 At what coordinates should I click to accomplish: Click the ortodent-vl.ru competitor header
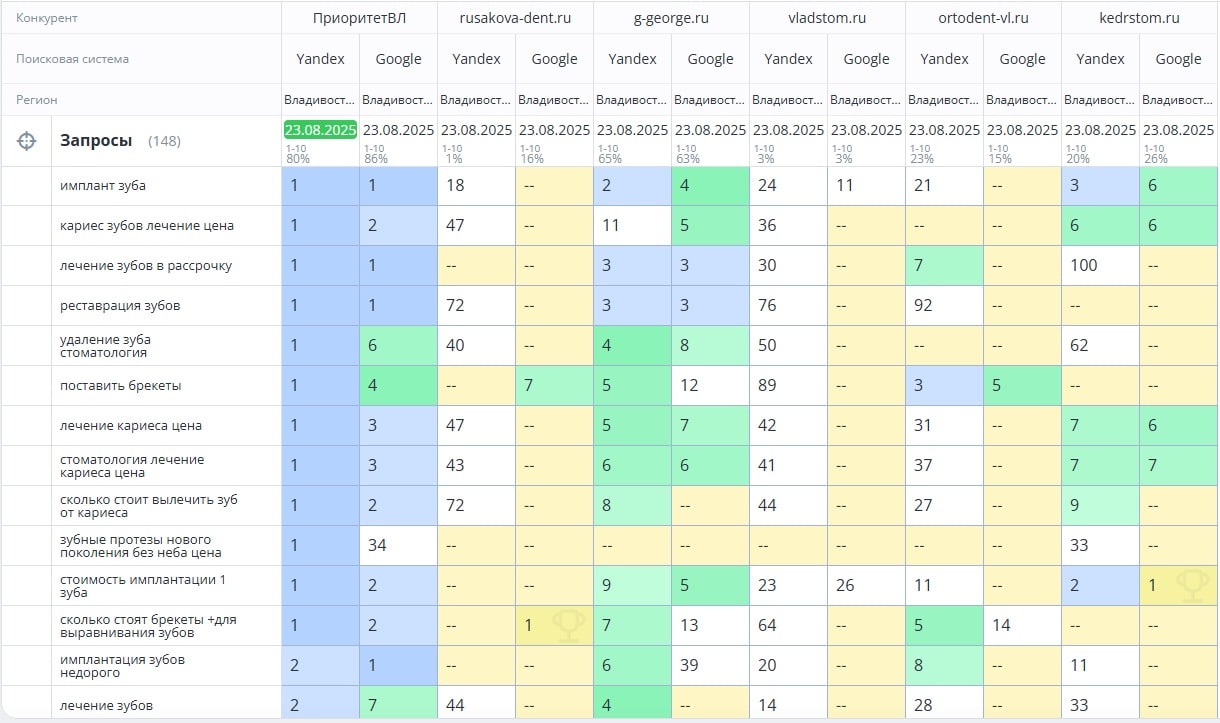tap(983, 18)
